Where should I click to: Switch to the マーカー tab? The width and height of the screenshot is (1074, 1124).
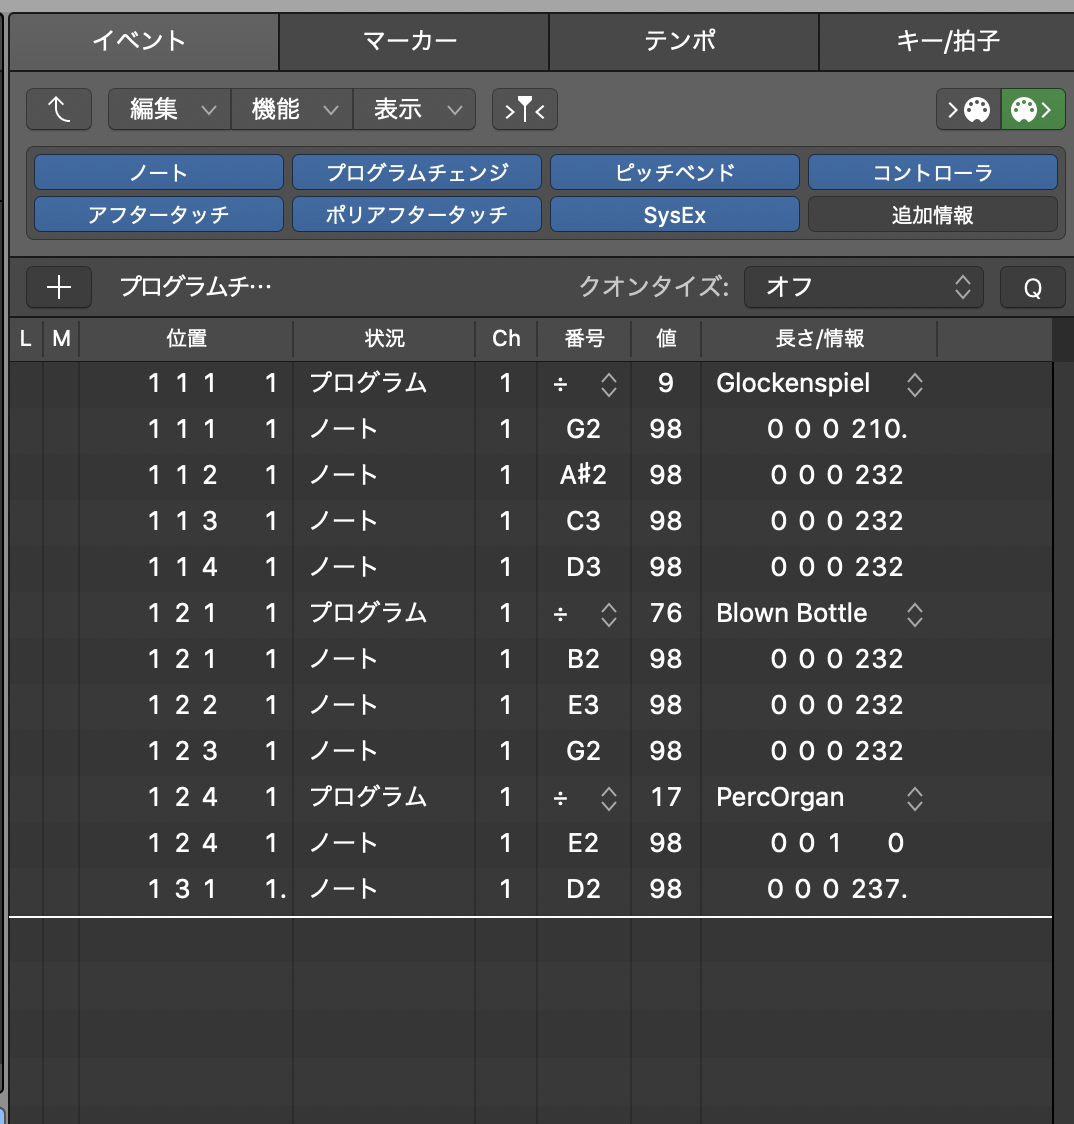(x=413, y=41)
